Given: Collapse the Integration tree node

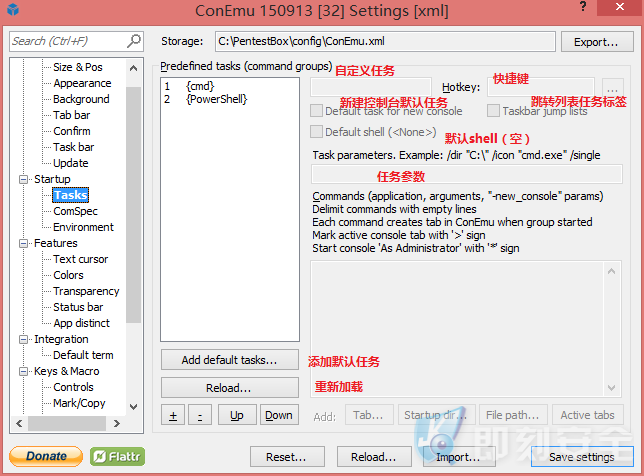Looking at the screenshot, I should (23, 340).
